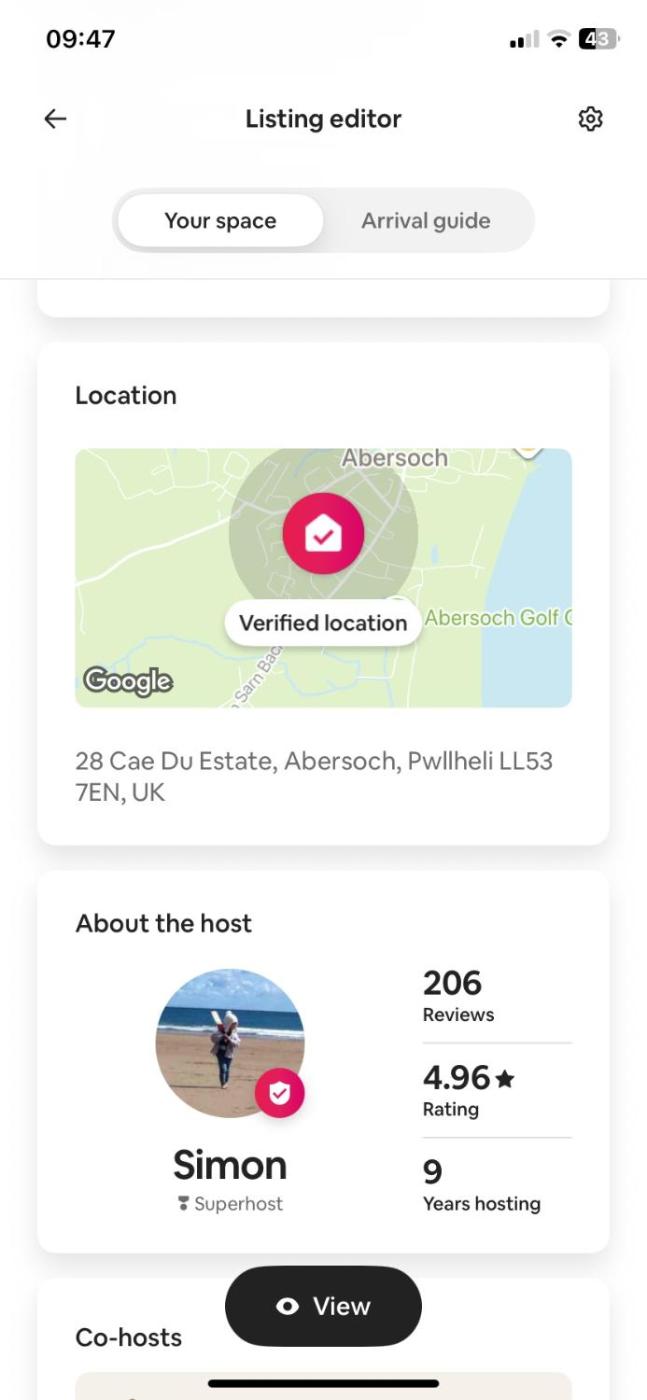This screenshot has width=647, height=1400.
Task: Tap the verified home map pin
Action: (x=323, y=534)
